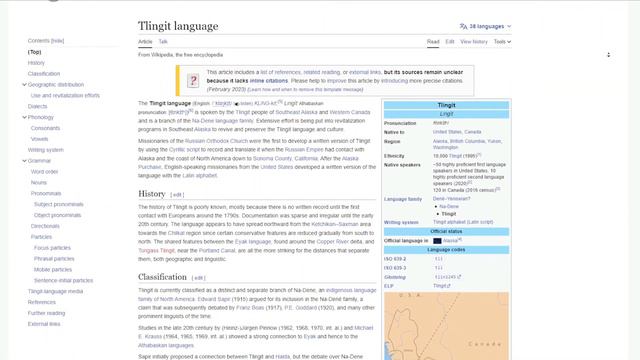The width and height of the screenshot is (640, 360).
Task: Open the Latin alphabet link
Action: click(200, 176)
